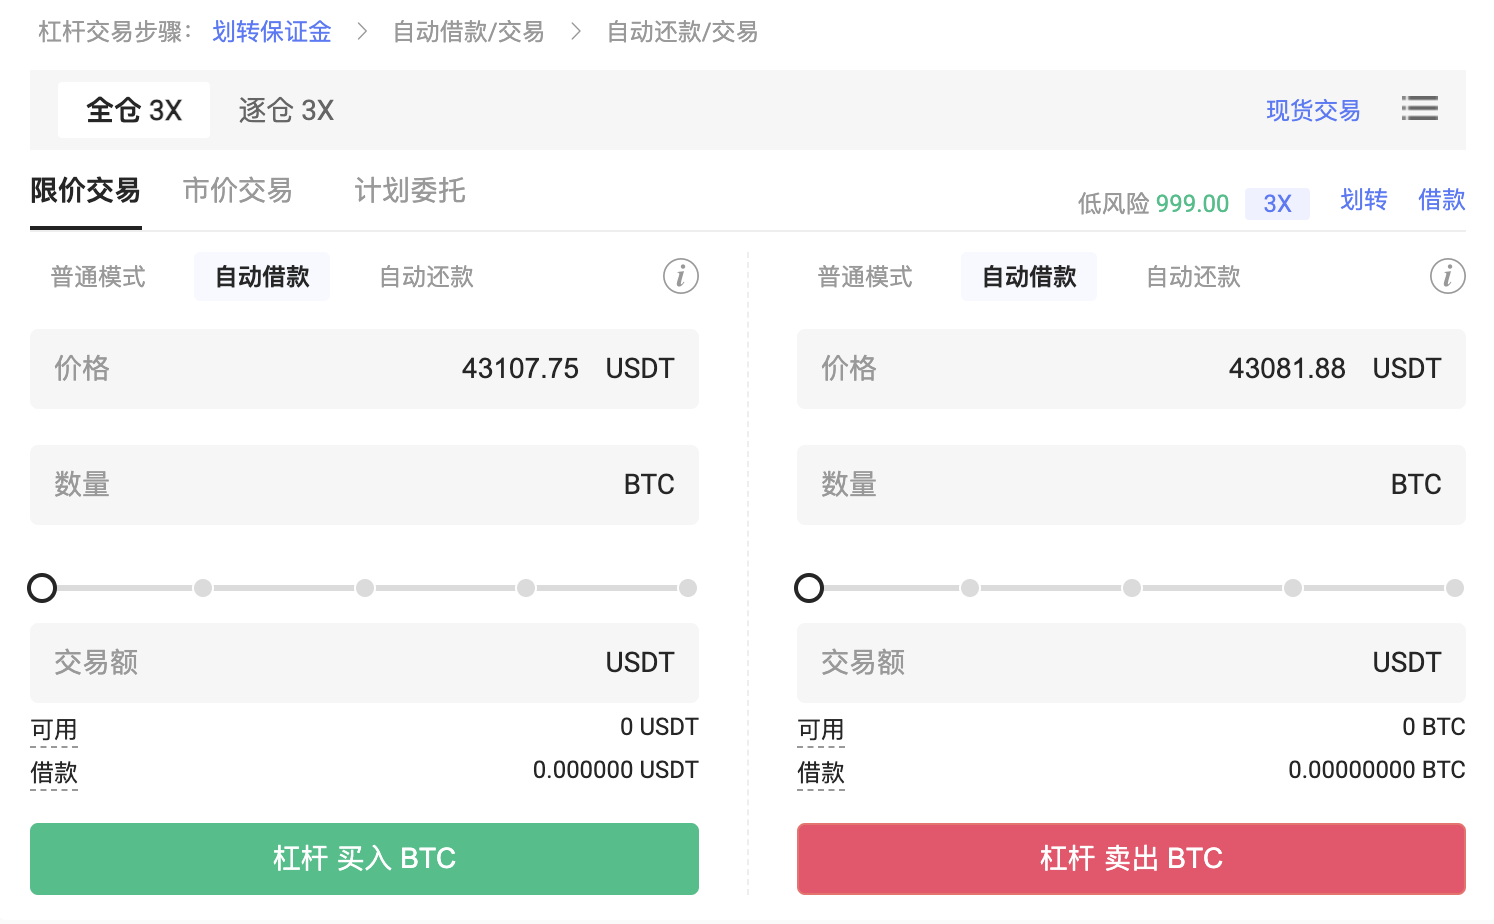Select the 限价交易 tab
1494x924 pixels.
85,190
